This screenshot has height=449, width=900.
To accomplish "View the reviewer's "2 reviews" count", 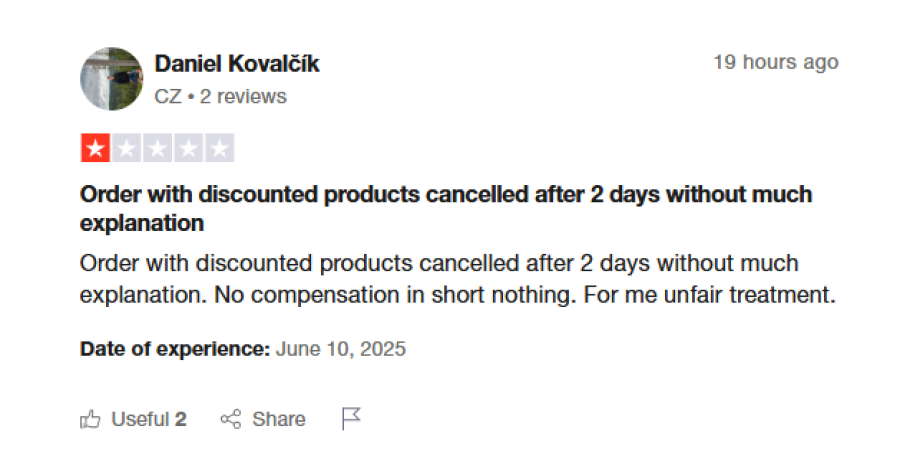I will (243, 96).
